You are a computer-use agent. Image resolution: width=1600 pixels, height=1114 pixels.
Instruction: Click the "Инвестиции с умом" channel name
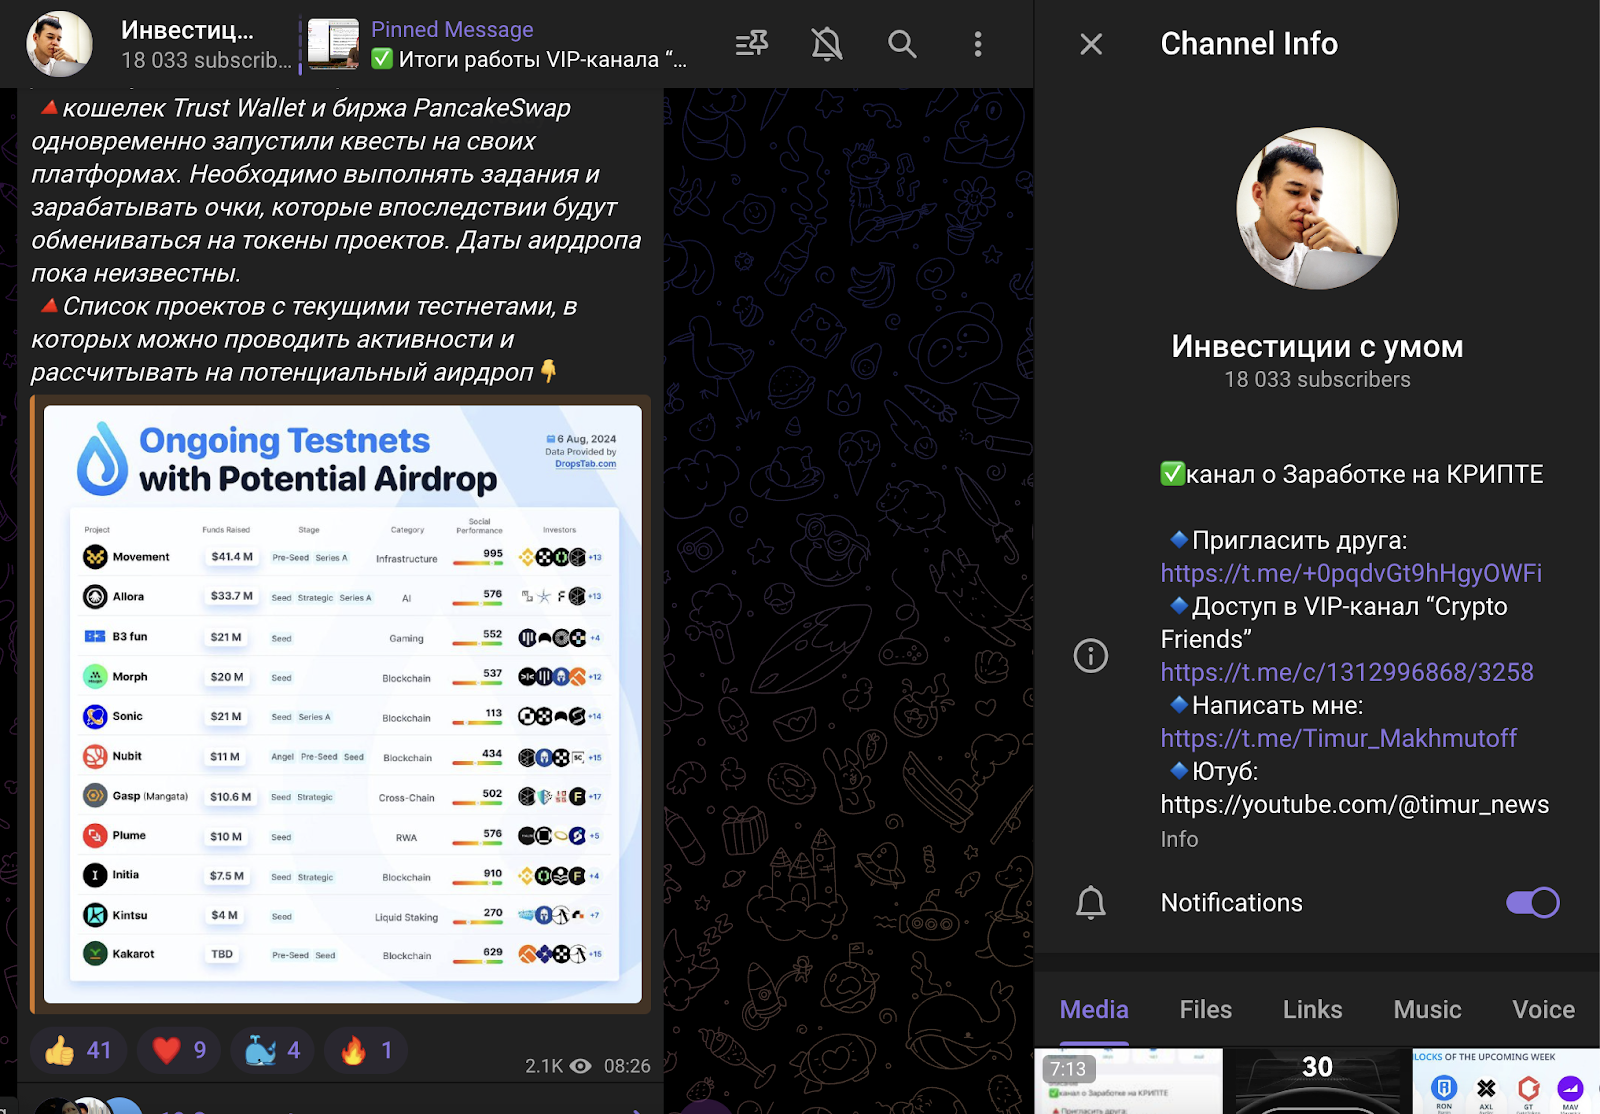click(x=1317, y=346)
